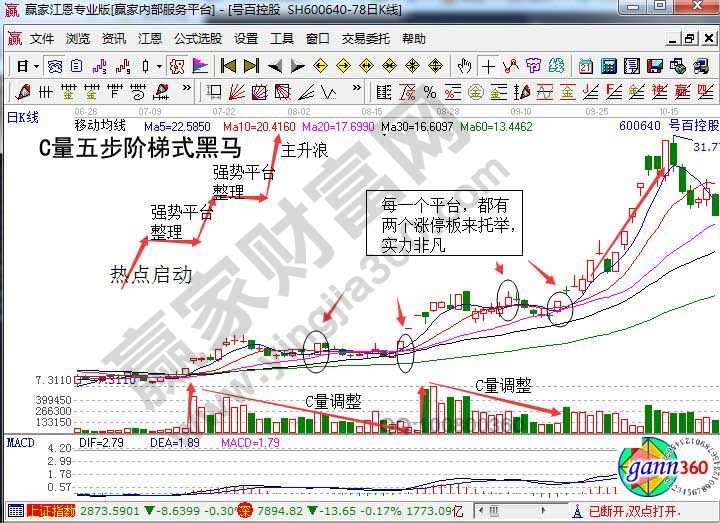Click the 日K线 chart label
720x523 pixels.
coord(22,116)
